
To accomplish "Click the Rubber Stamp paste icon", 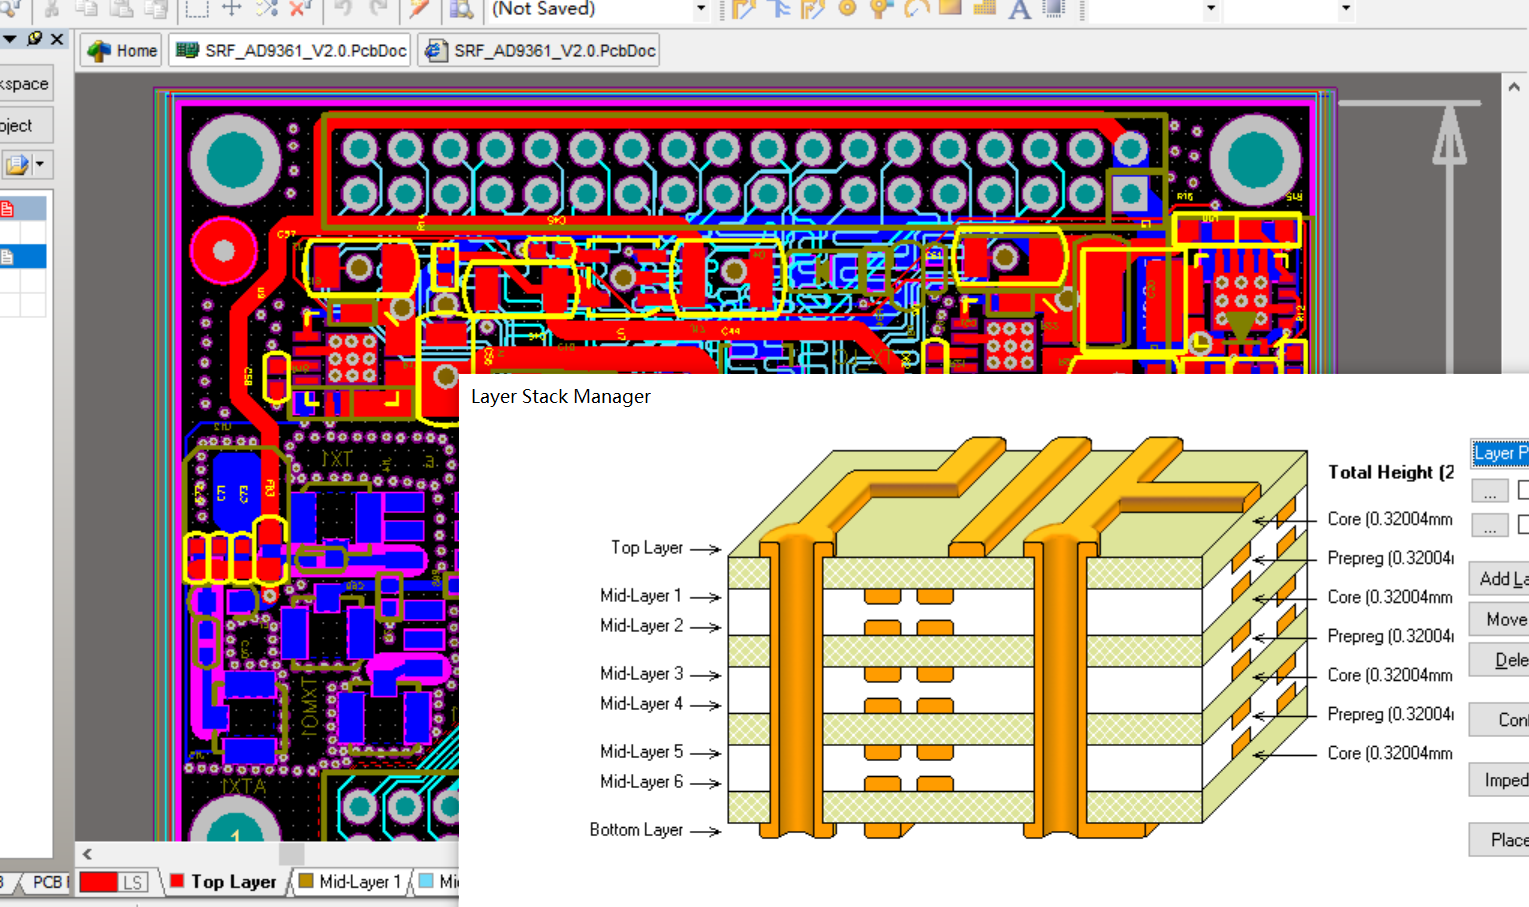I will coord(155,8).
